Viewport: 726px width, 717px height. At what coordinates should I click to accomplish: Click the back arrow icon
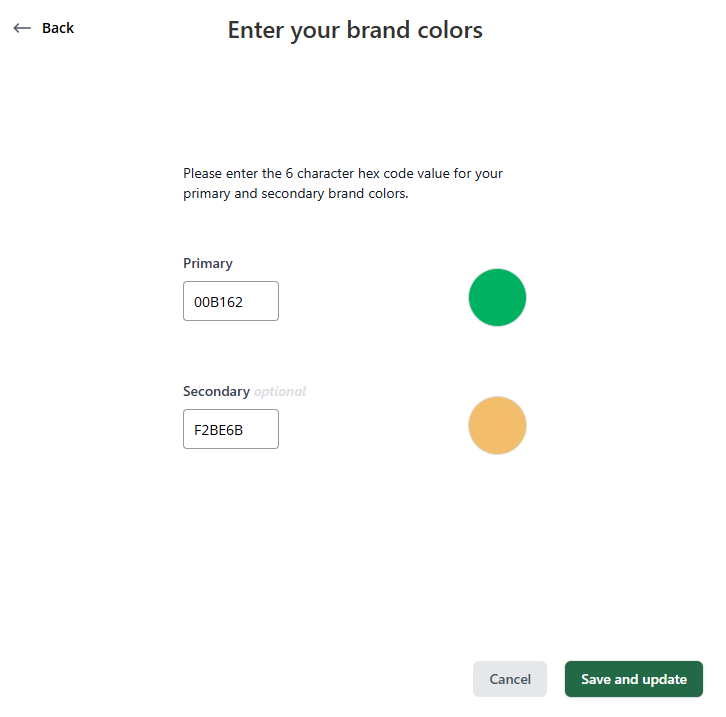click(22, 28)
